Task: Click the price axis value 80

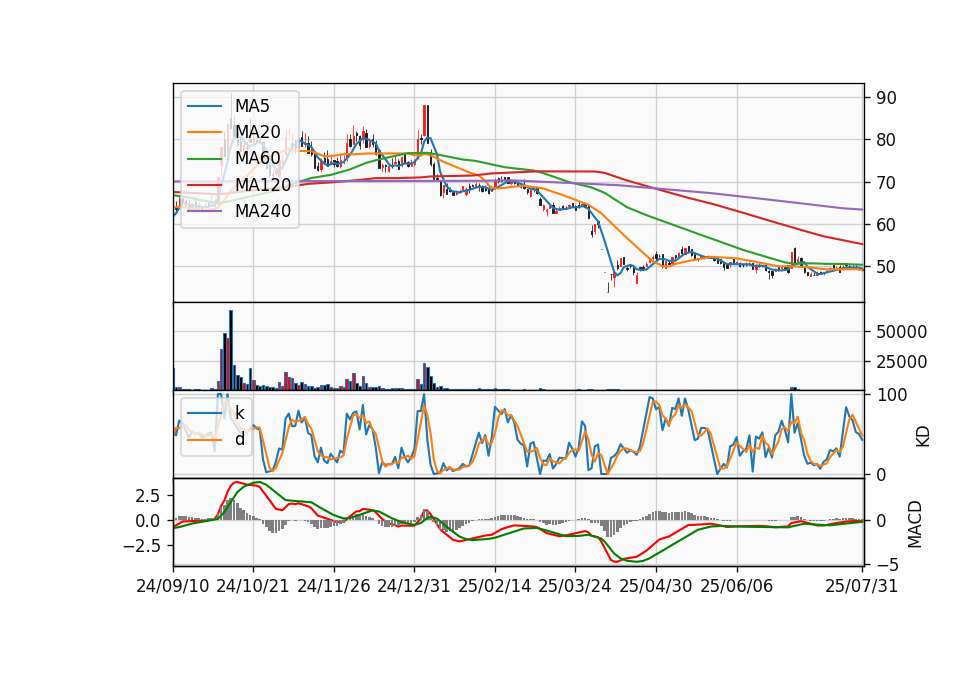Action: [x=887, y=140]
